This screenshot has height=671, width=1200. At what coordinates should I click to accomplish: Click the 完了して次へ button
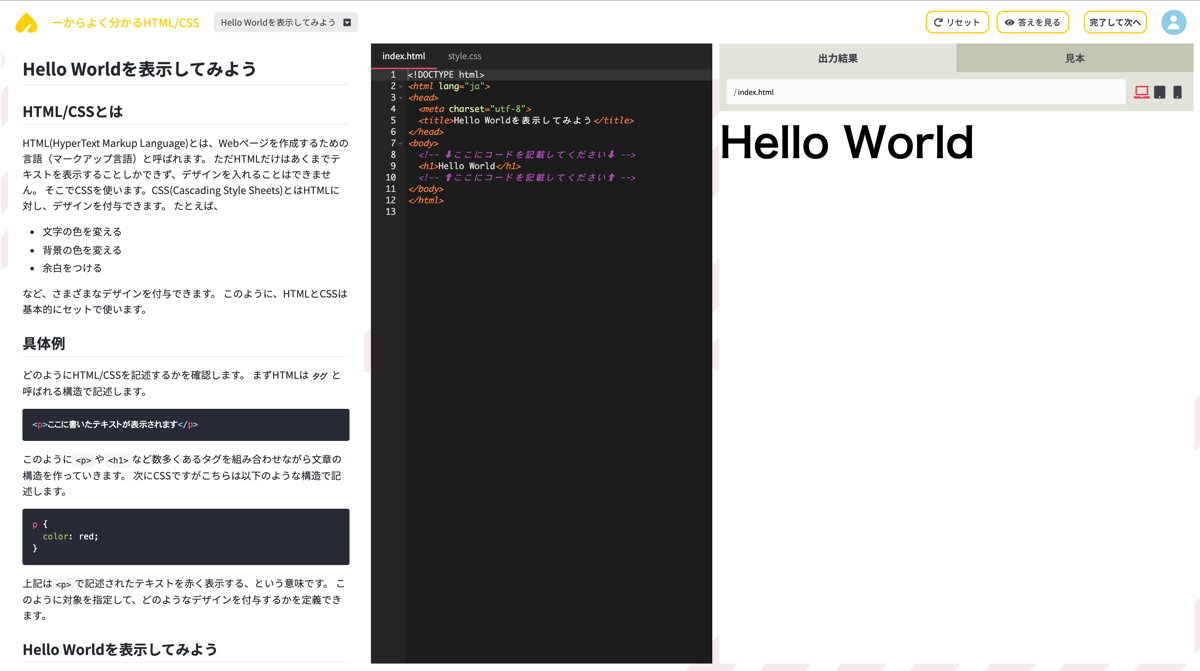pos(1114,22)
